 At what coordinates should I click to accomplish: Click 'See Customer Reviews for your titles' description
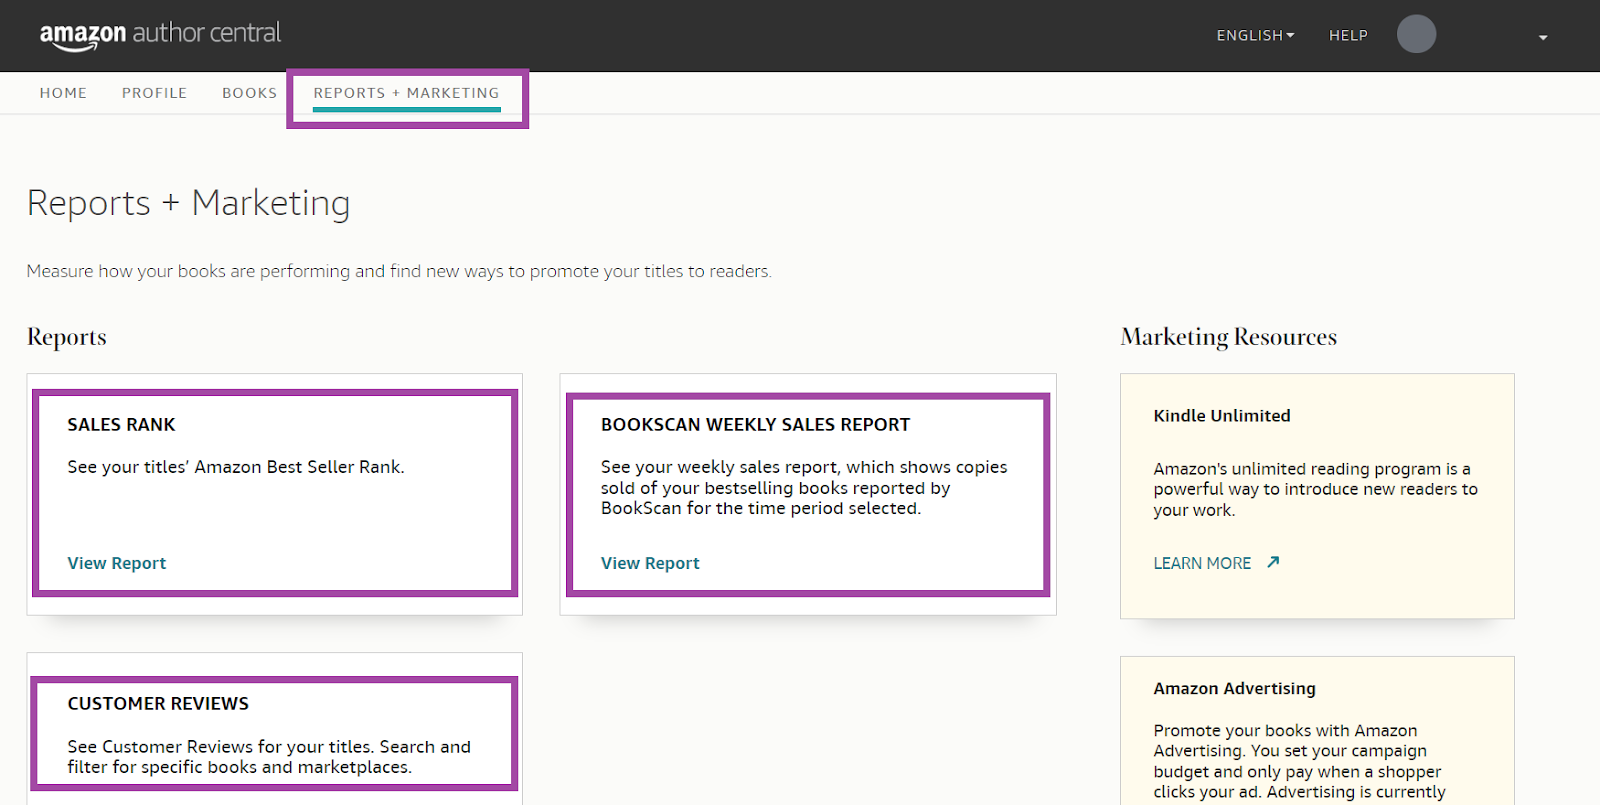click(x=269, y=757)
